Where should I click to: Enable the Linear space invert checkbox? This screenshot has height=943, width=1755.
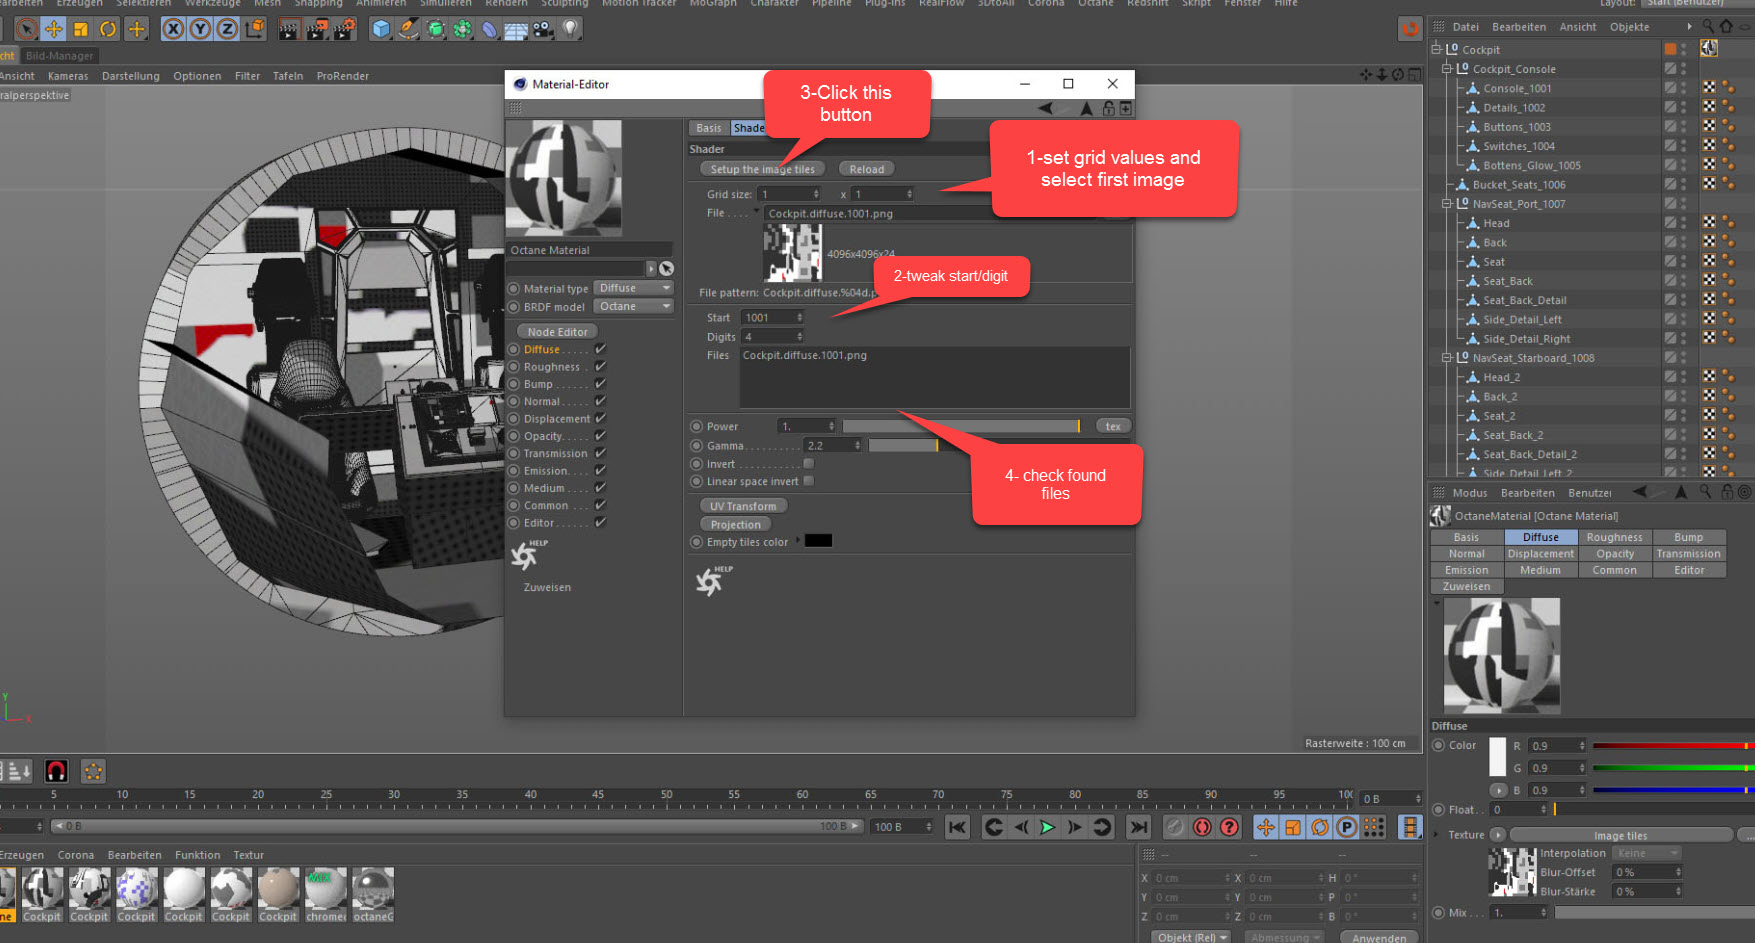[808, 481]
